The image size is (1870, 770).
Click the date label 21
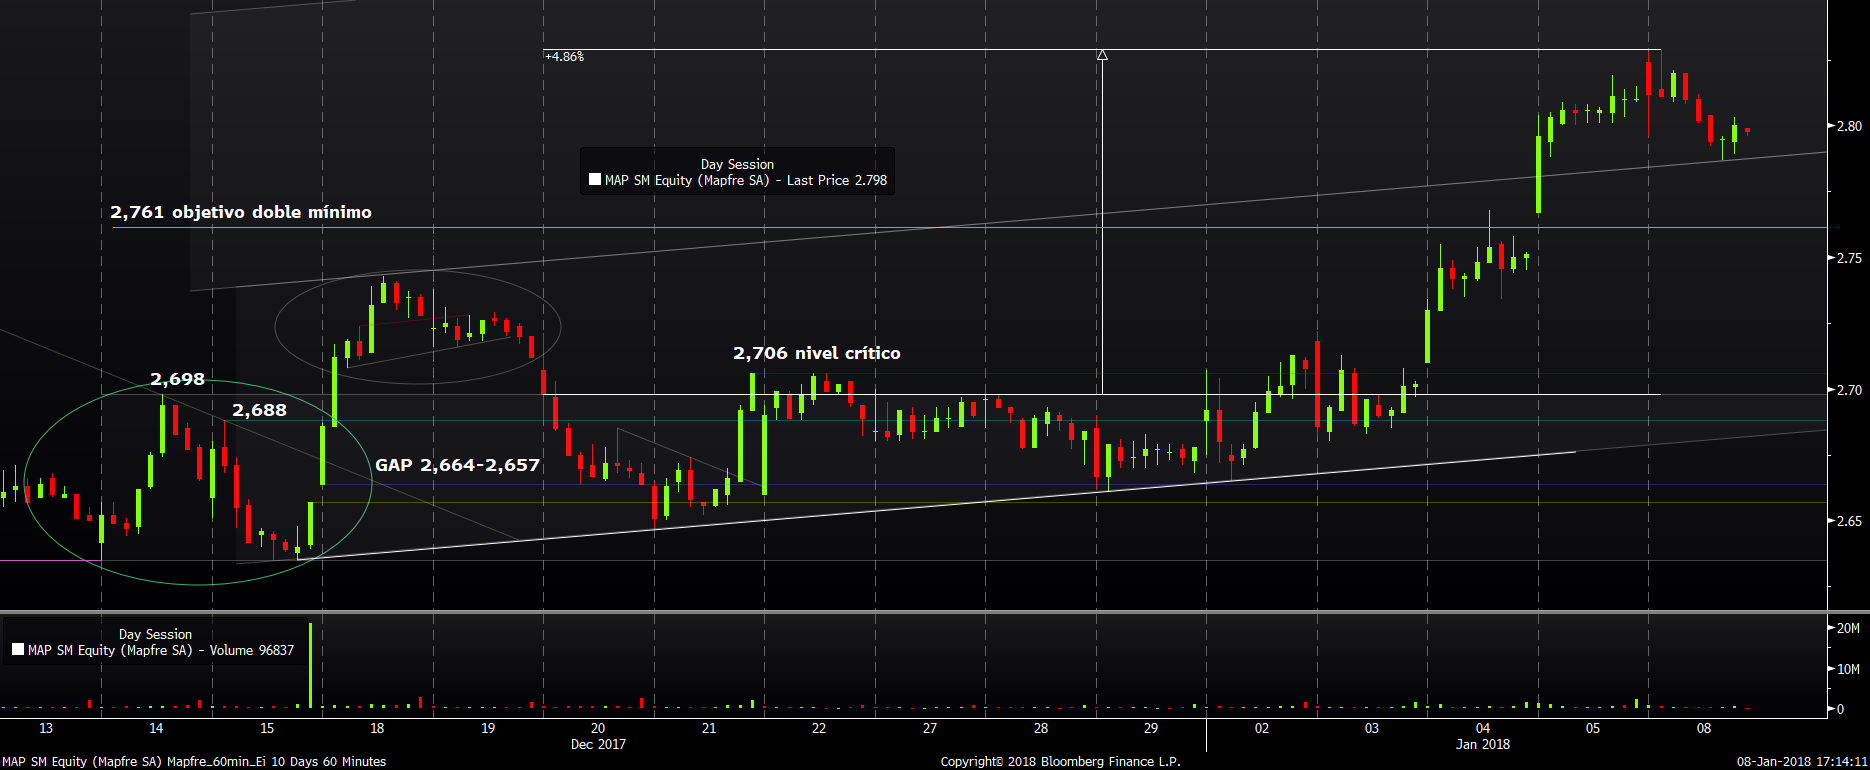pyautogui.click(x=709, y=728)
